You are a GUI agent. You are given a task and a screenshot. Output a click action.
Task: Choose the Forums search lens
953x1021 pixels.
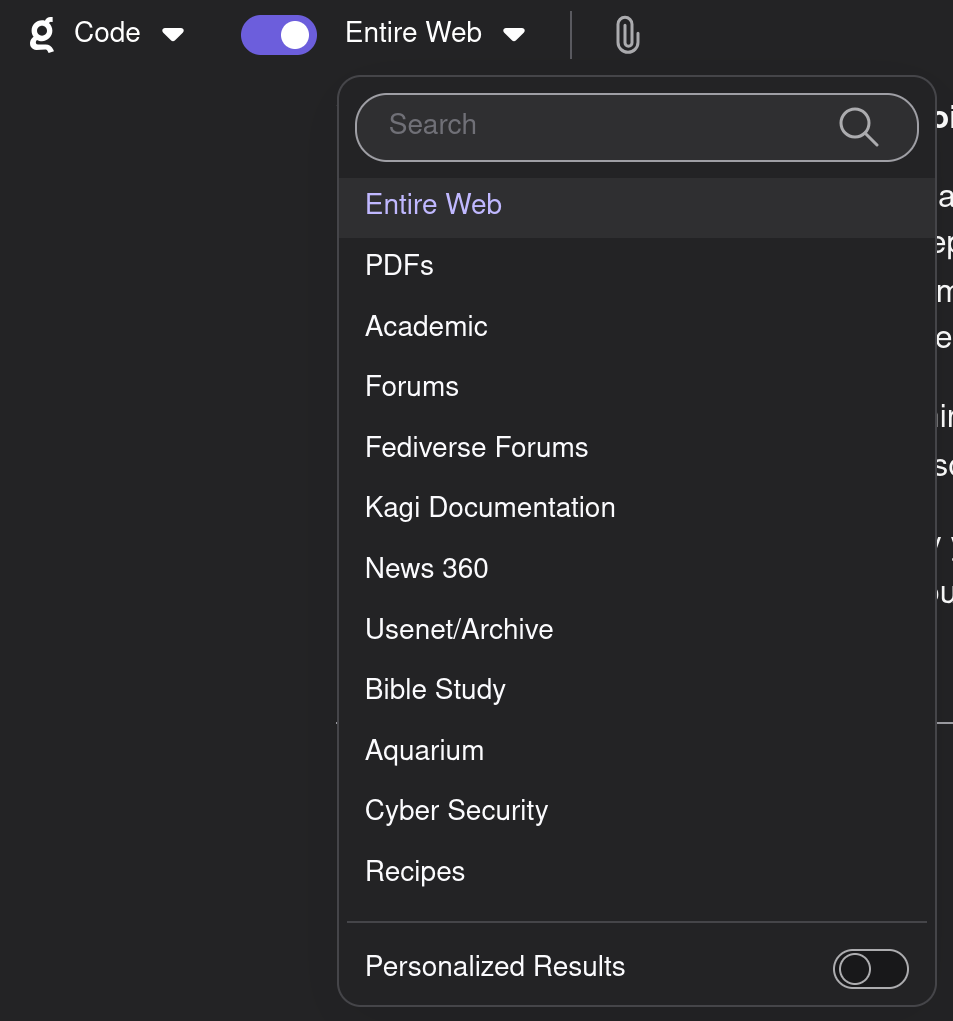[x=411, y=386]
